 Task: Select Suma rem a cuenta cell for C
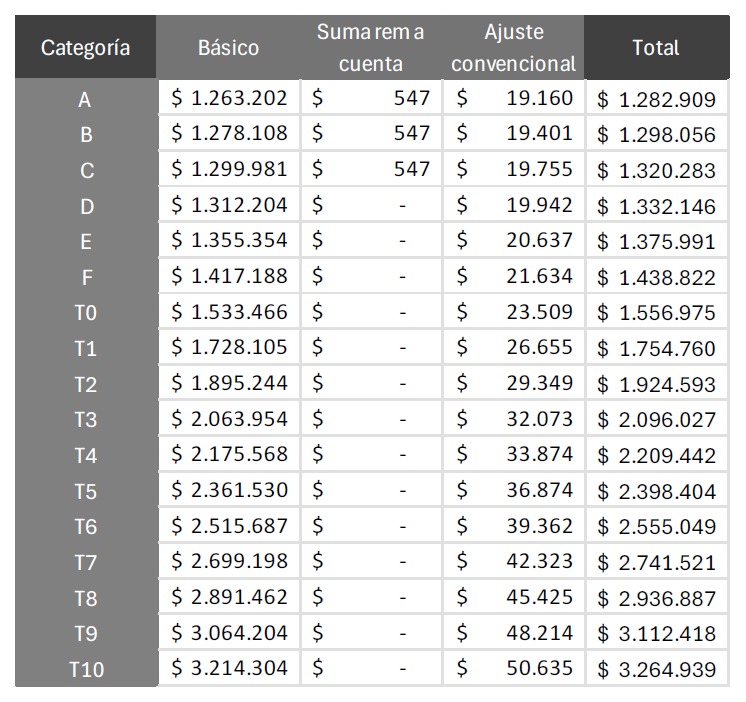[371, 169]
